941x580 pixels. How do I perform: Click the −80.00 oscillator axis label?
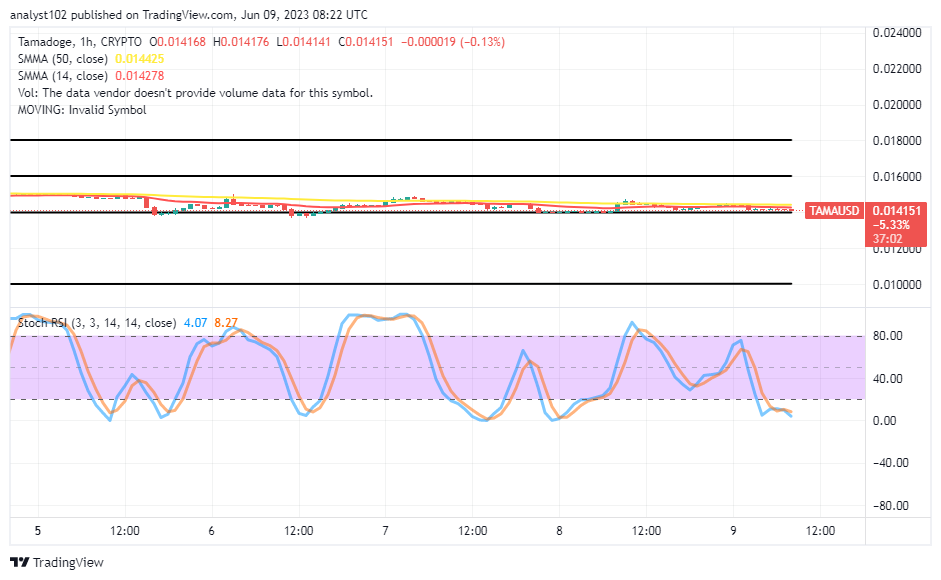tap(891, 506)
